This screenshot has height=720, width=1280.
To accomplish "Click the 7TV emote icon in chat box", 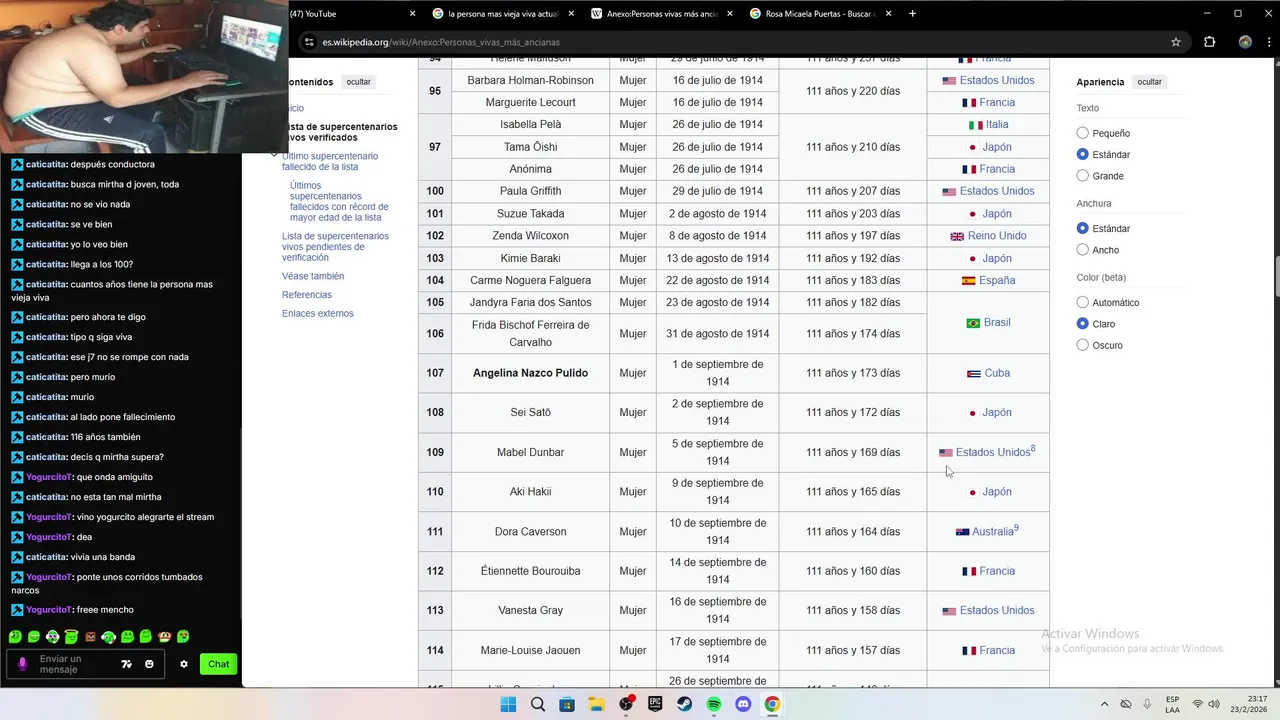I will 126,664.
